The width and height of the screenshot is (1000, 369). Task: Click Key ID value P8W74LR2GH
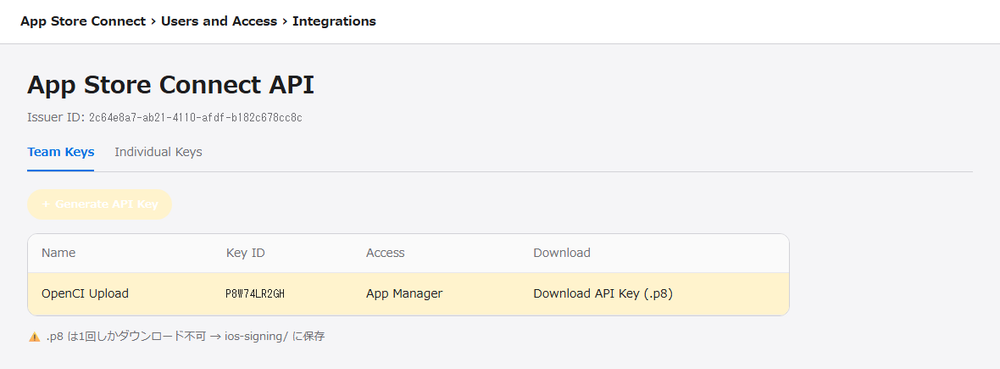point(255,294)
